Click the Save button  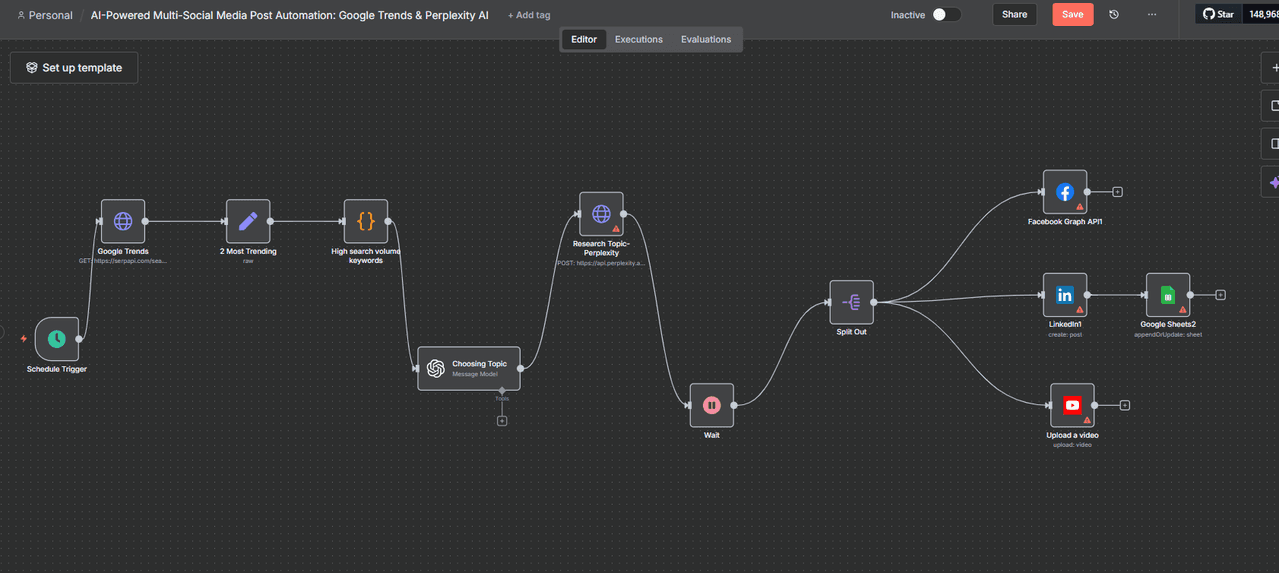(1072, 15)
